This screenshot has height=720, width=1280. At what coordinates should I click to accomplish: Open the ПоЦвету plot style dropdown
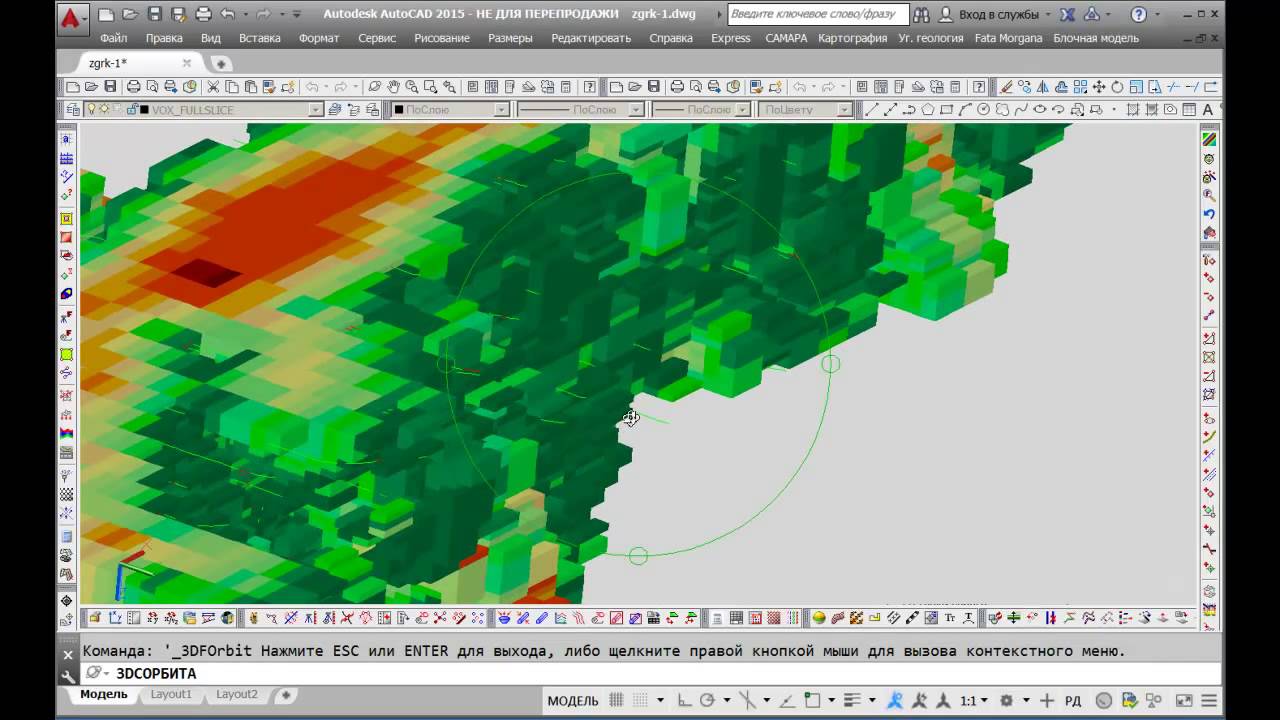click(845, 110)
